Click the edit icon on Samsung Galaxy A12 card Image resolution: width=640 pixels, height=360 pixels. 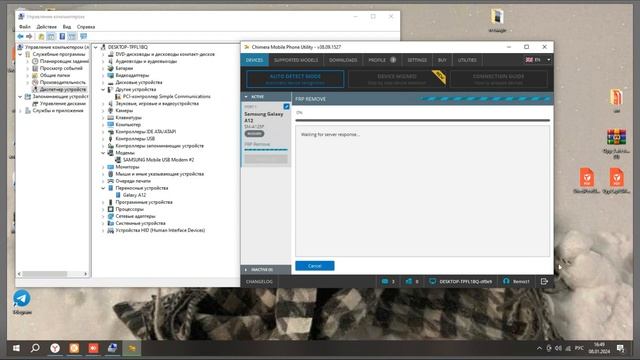pos(287,107)
